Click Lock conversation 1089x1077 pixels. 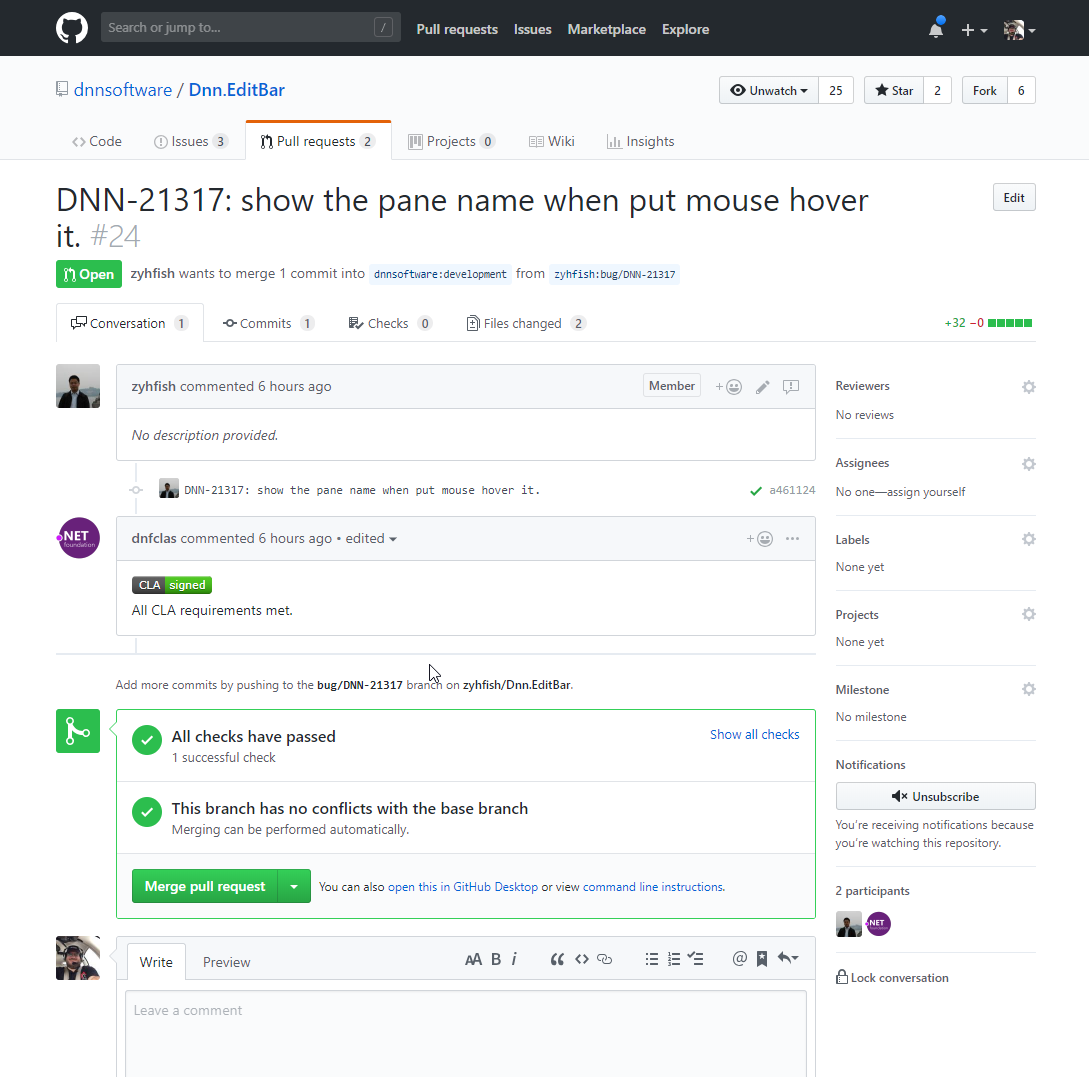(892, 977)
